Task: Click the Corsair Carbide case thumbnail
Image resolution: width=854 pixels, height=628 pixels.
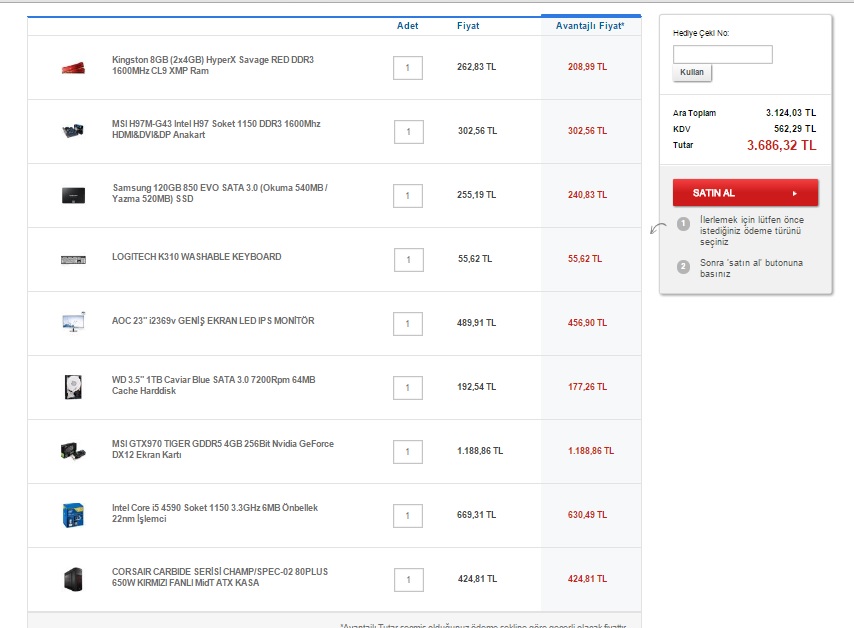Action: (x=73, y=579)
